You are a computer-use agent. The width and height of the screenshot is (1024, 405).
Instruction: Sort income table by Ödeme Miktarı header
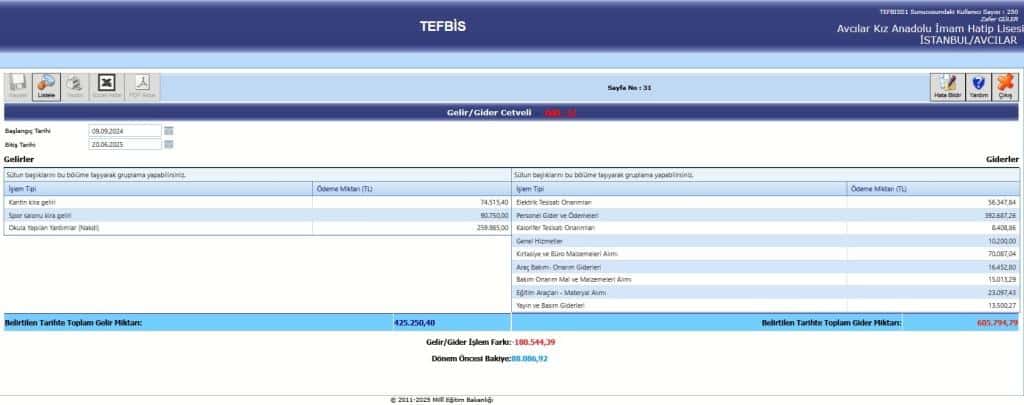tap(412, 188)
